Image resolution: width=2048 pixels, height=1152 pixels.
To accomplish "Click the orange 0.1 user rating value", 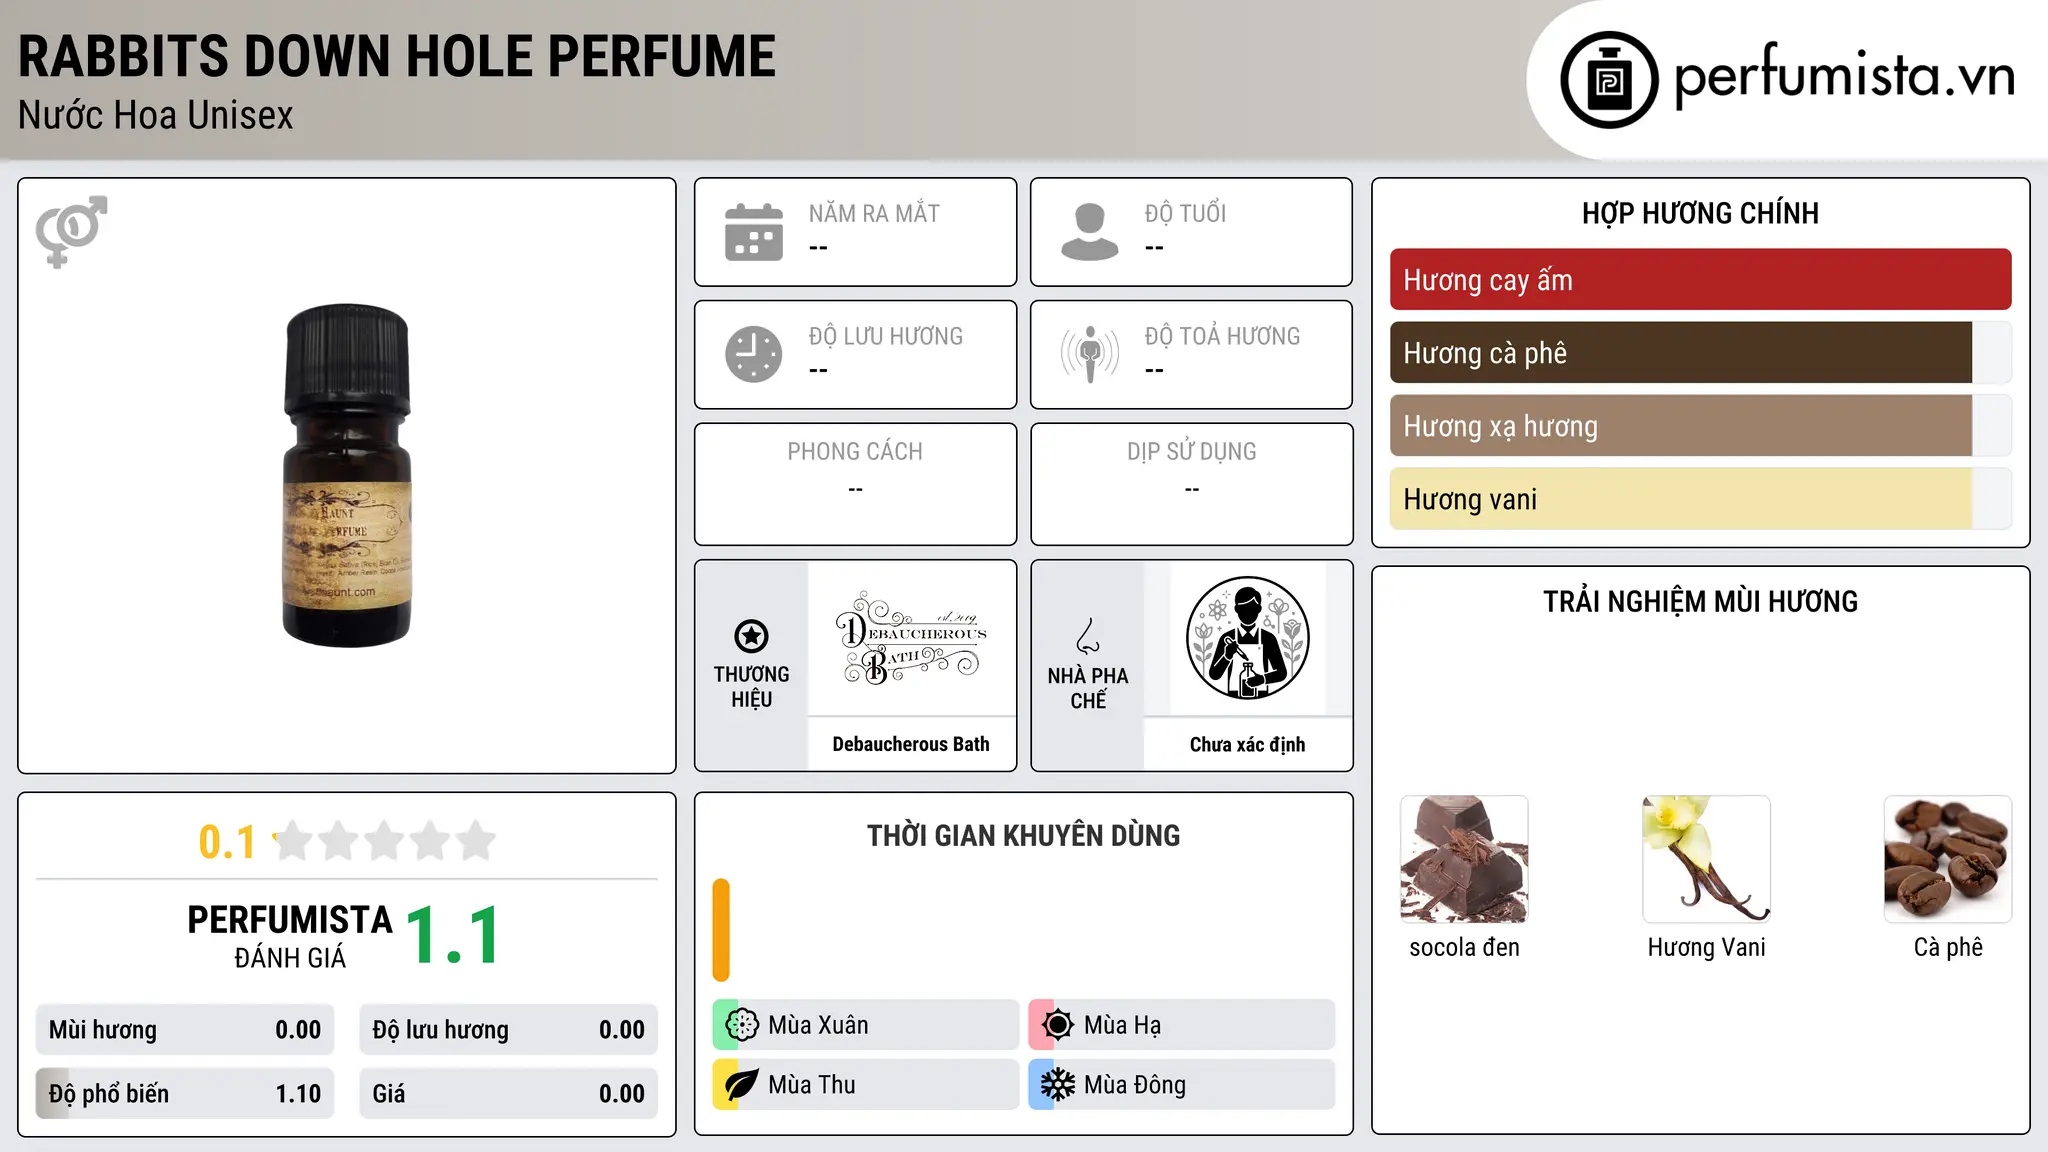I will (x=227, y=842).
